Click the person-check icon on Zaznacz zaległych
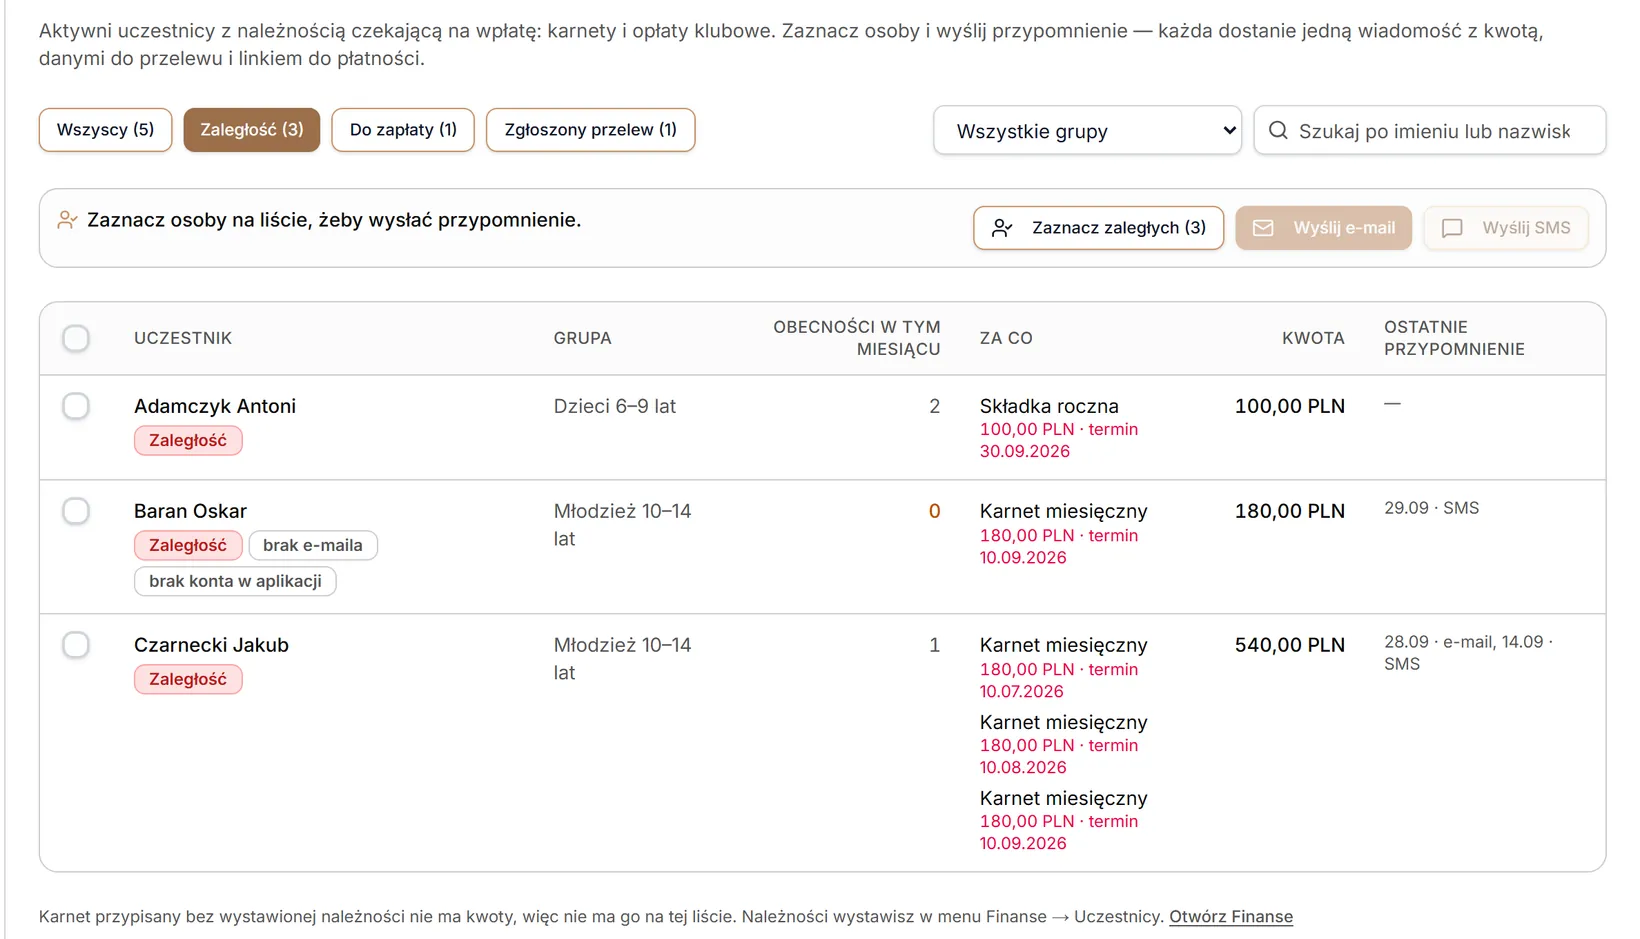Screen dimensions: 1640x939 (x=1002, y=228)
